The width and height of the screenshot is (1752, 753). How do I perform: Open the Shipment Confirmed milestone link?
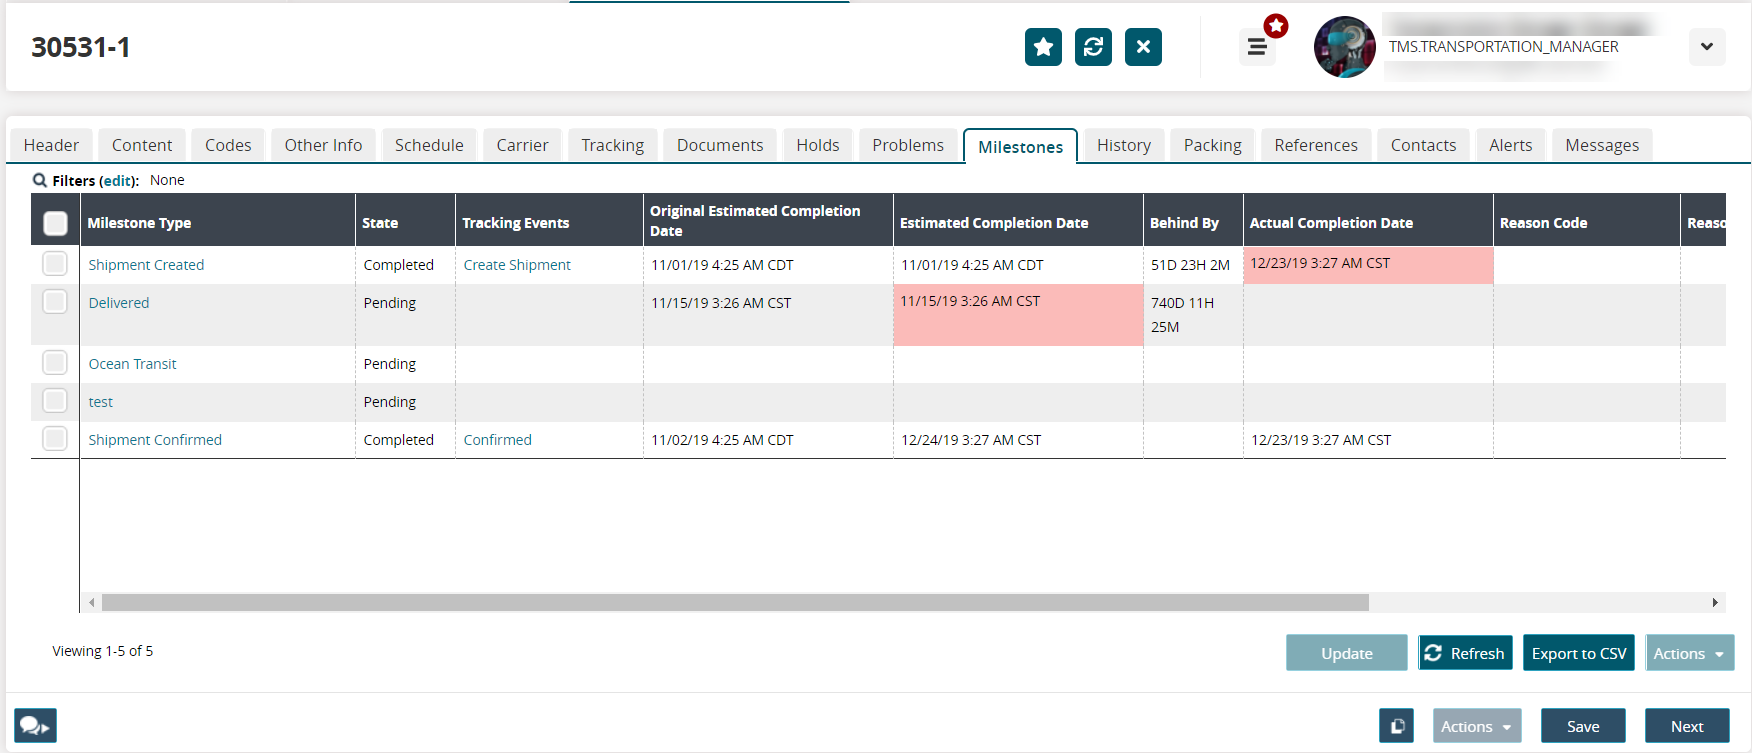tap(155, 440)
